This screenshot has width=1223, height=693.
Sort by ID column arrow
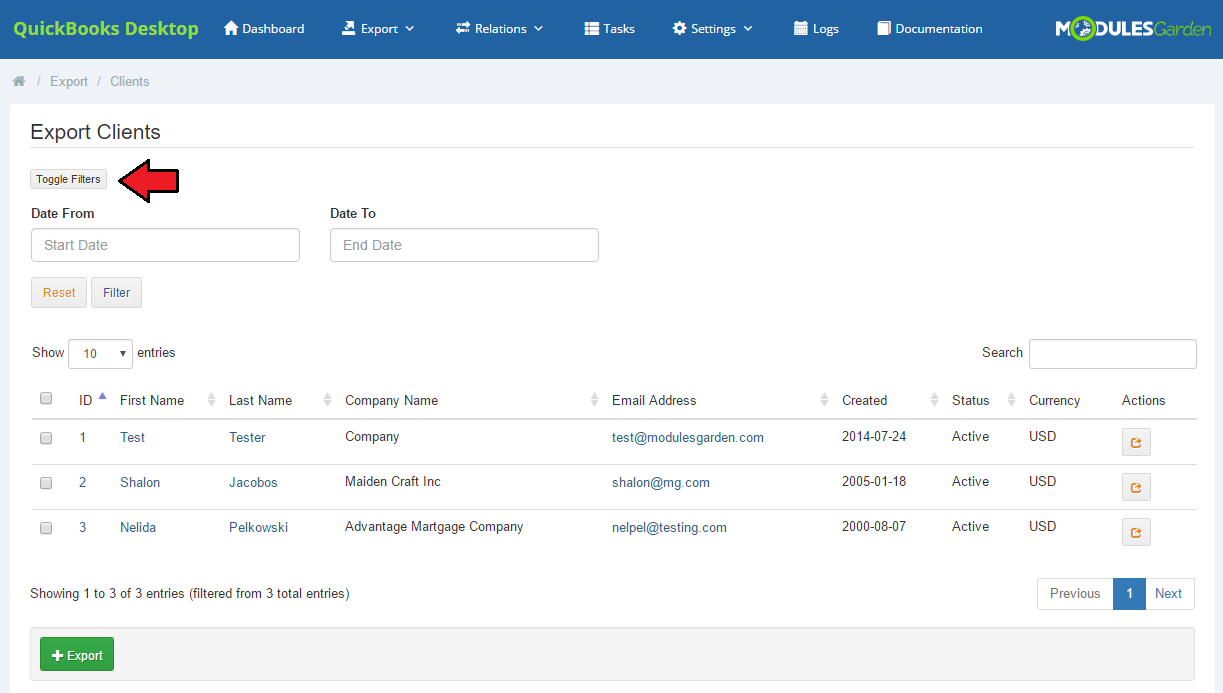(x=102, y=397)
